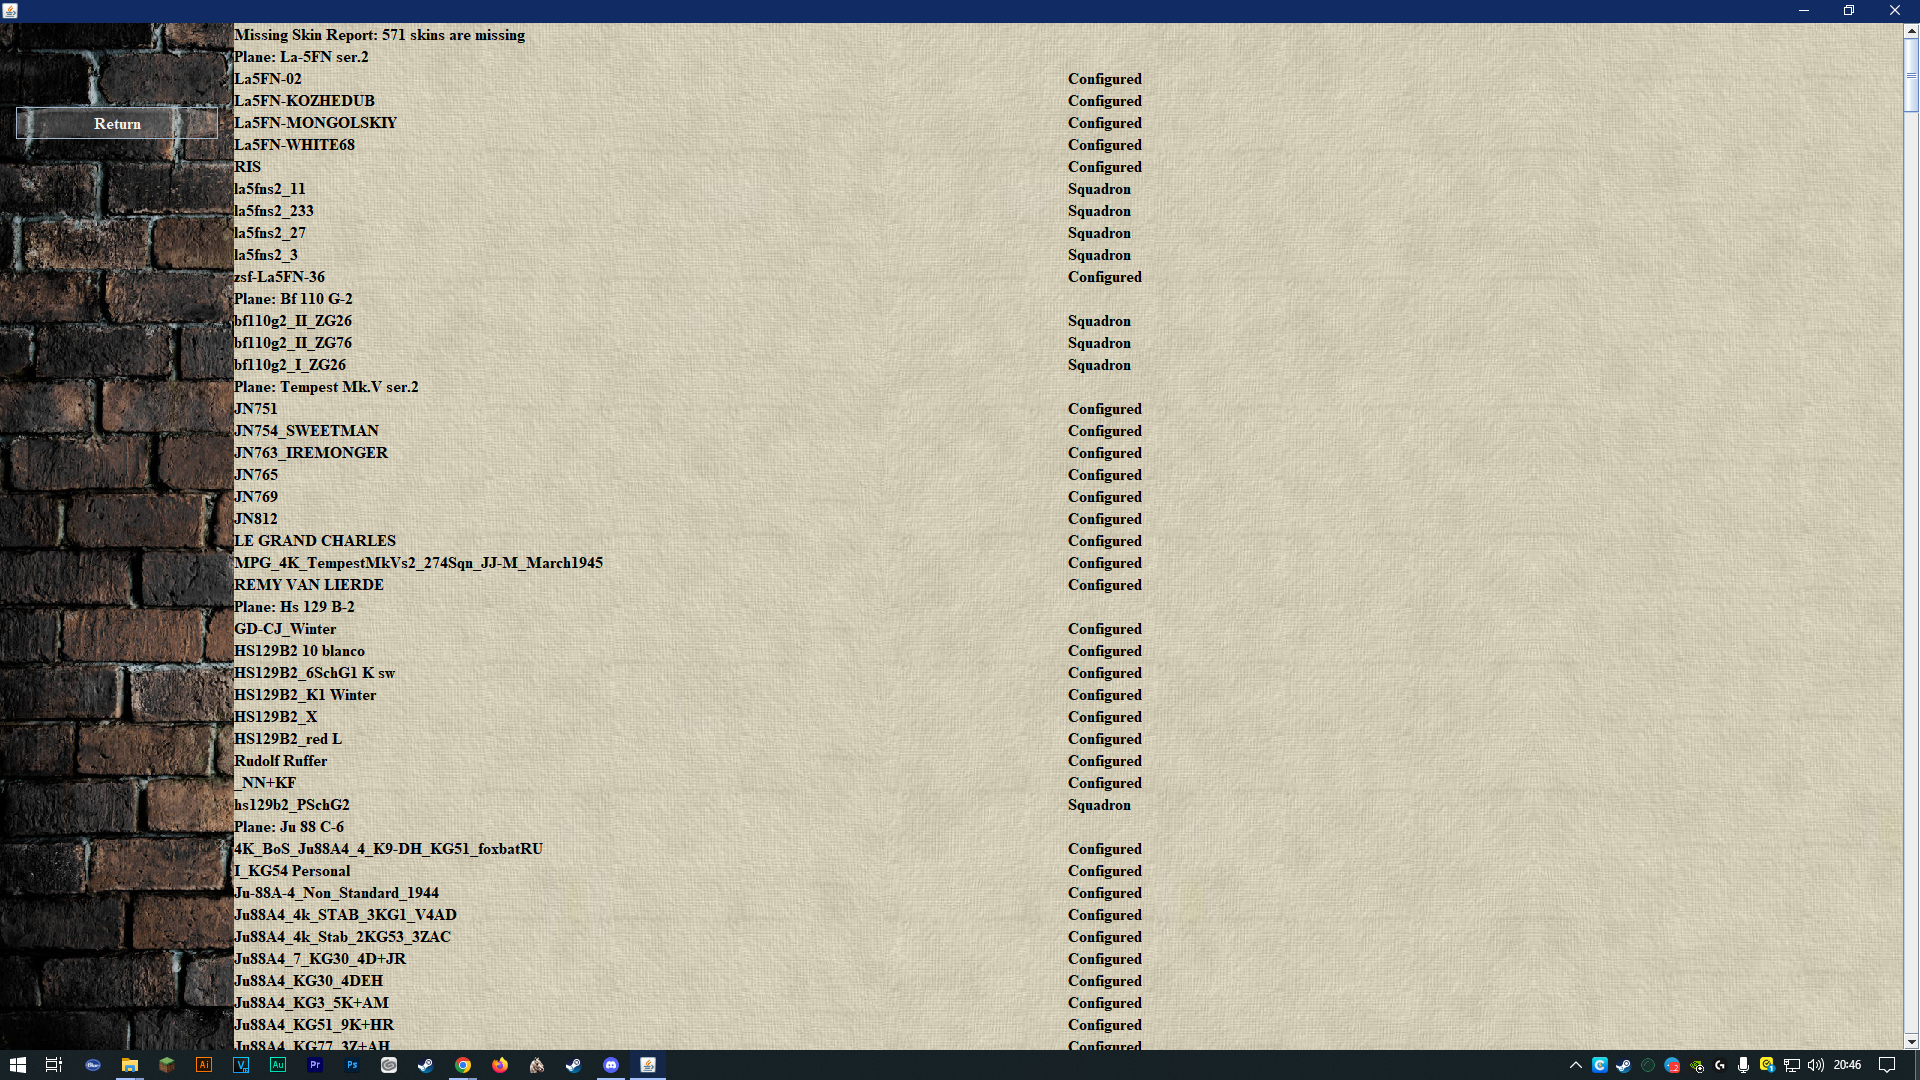
Task: Switch to Google Chrome on the taskbar
Action: pyautogui.click(x=463, y=1065)
